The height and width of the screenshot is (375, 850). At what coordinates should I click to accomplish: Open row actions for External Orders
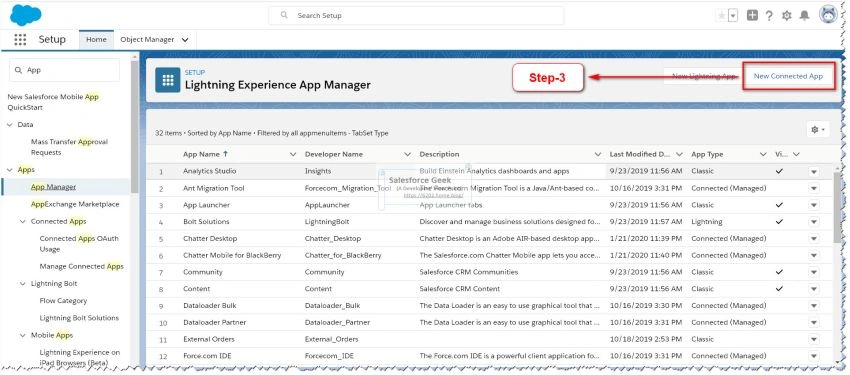pos(814,340)
